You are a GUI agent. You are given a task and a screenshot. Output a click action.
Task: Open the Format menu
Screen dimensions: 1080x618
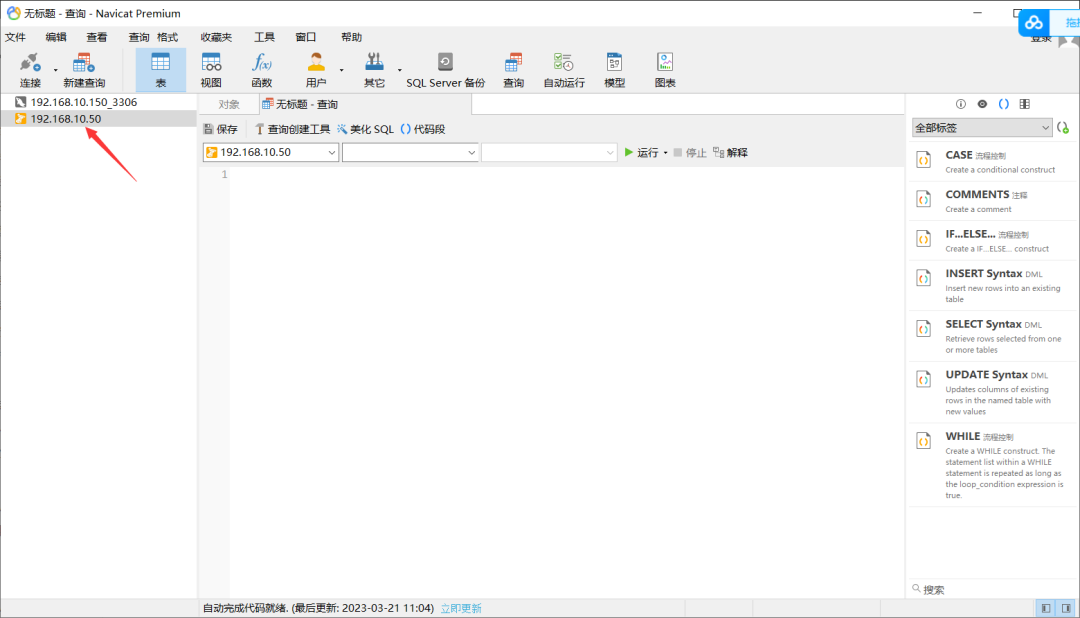(167, 37)
